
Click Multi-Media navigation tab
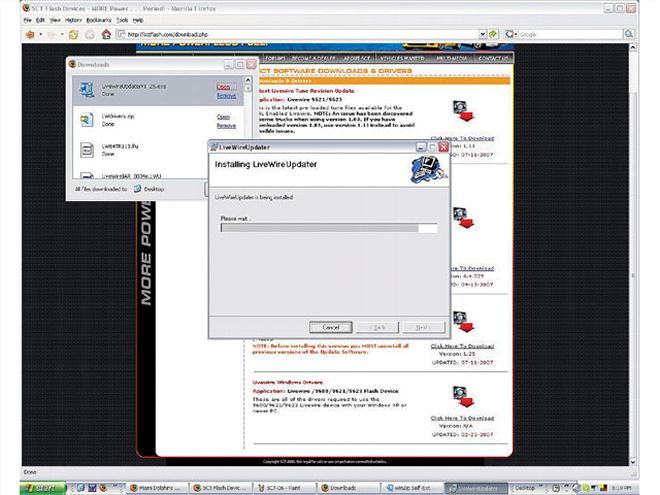451,58
